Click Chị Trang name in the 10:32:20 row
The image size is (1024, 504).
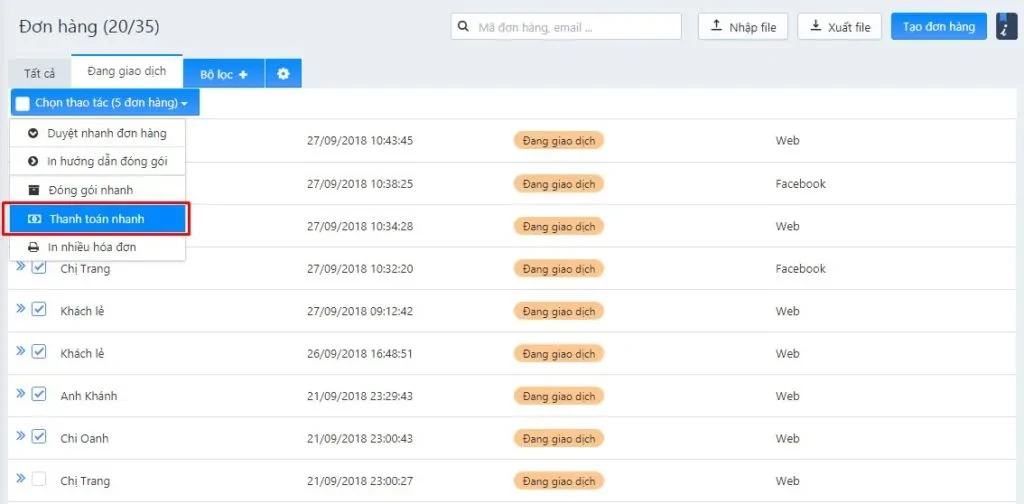(85, 268)
